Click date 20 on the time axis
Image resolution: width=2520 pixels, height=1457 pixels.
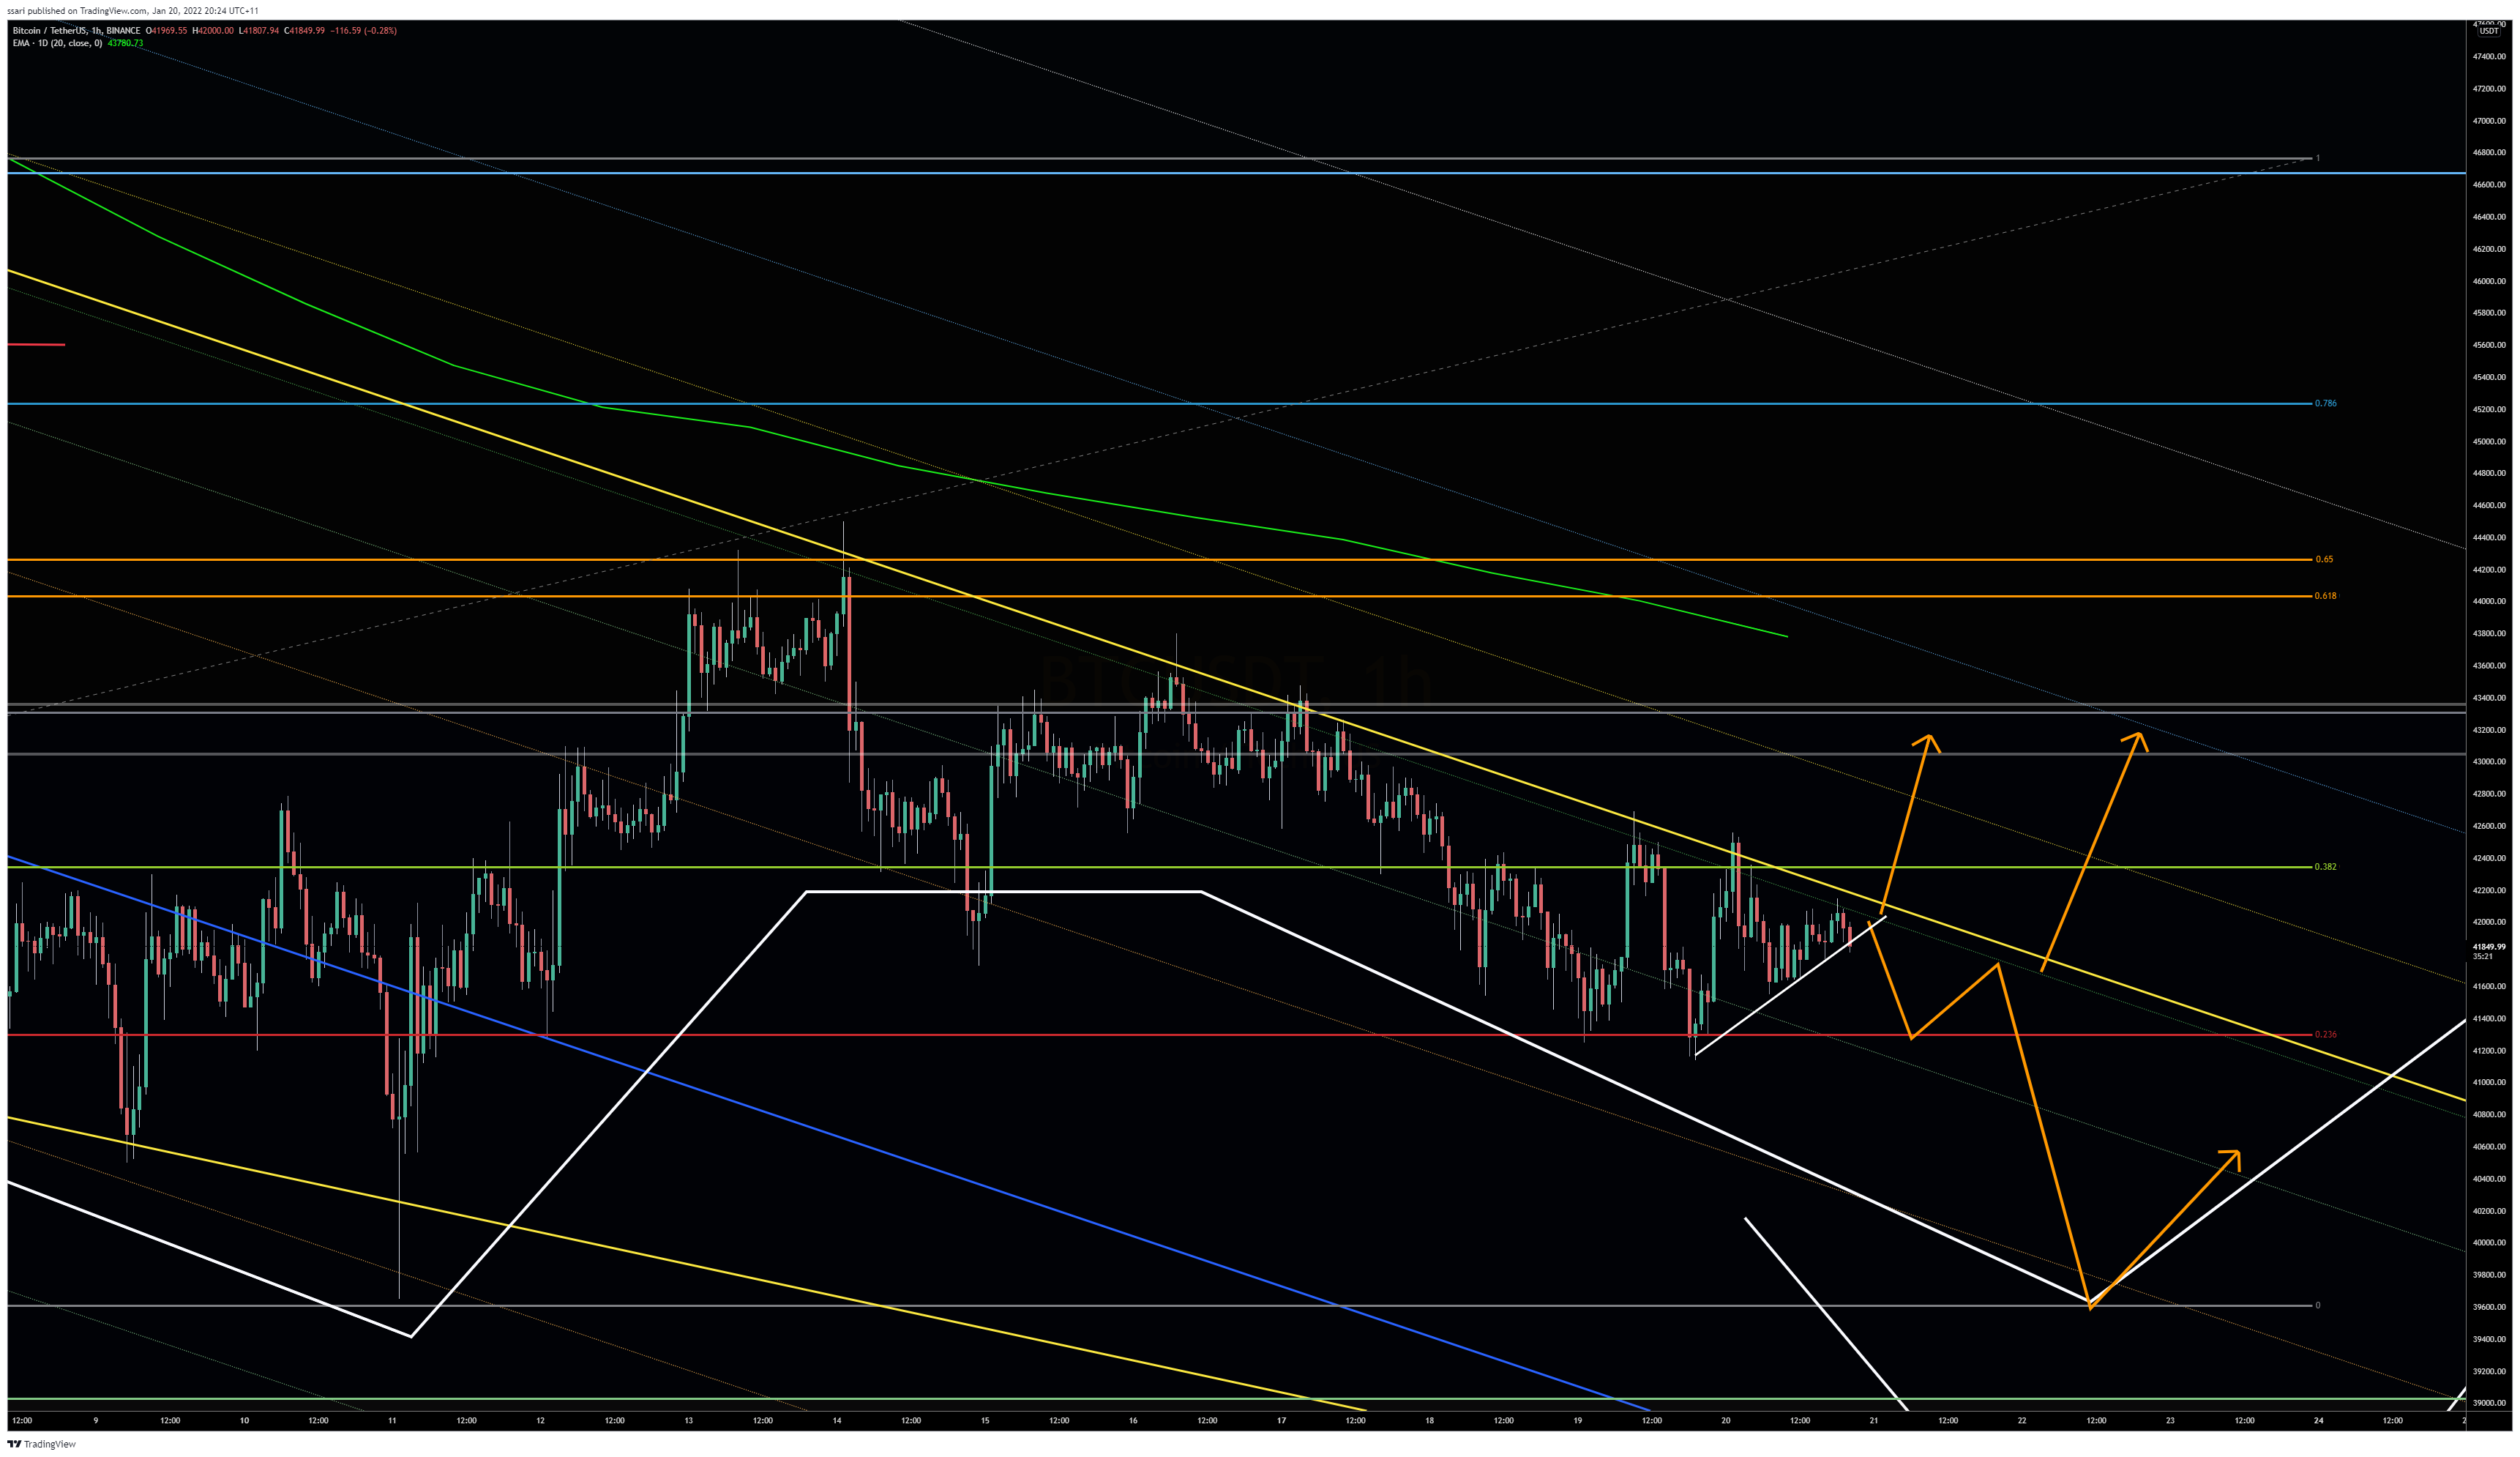[1726, 1420]
